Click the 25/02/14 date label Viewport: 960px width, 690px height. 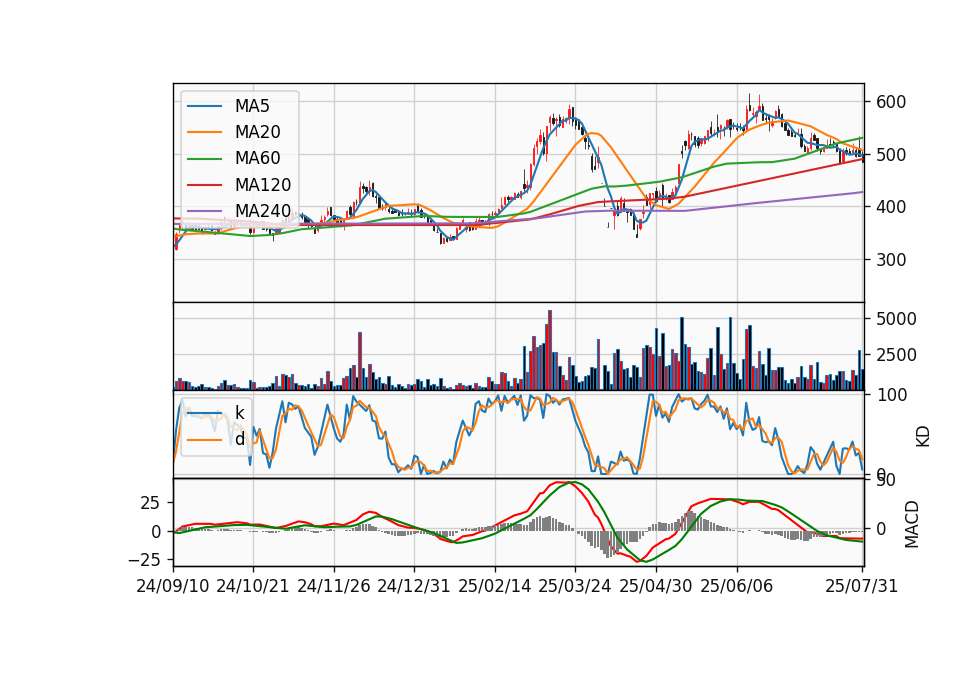[495, 586]
